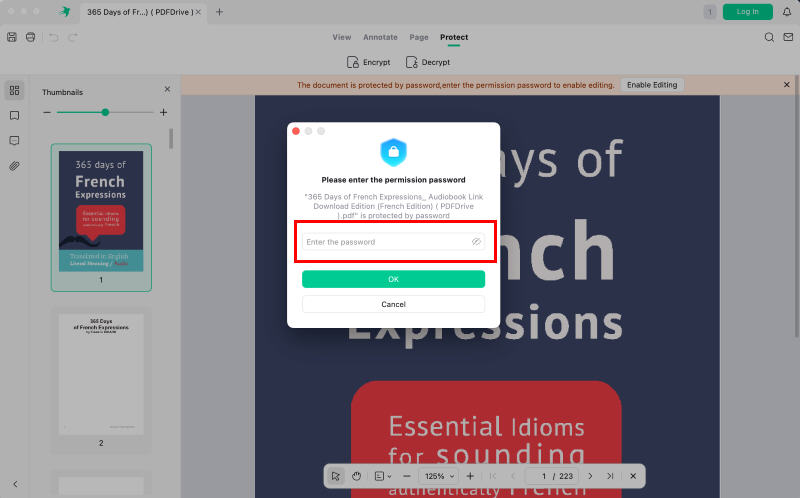Click the Enter the password field
Screen dimensions: 800x498
point(385,242)
